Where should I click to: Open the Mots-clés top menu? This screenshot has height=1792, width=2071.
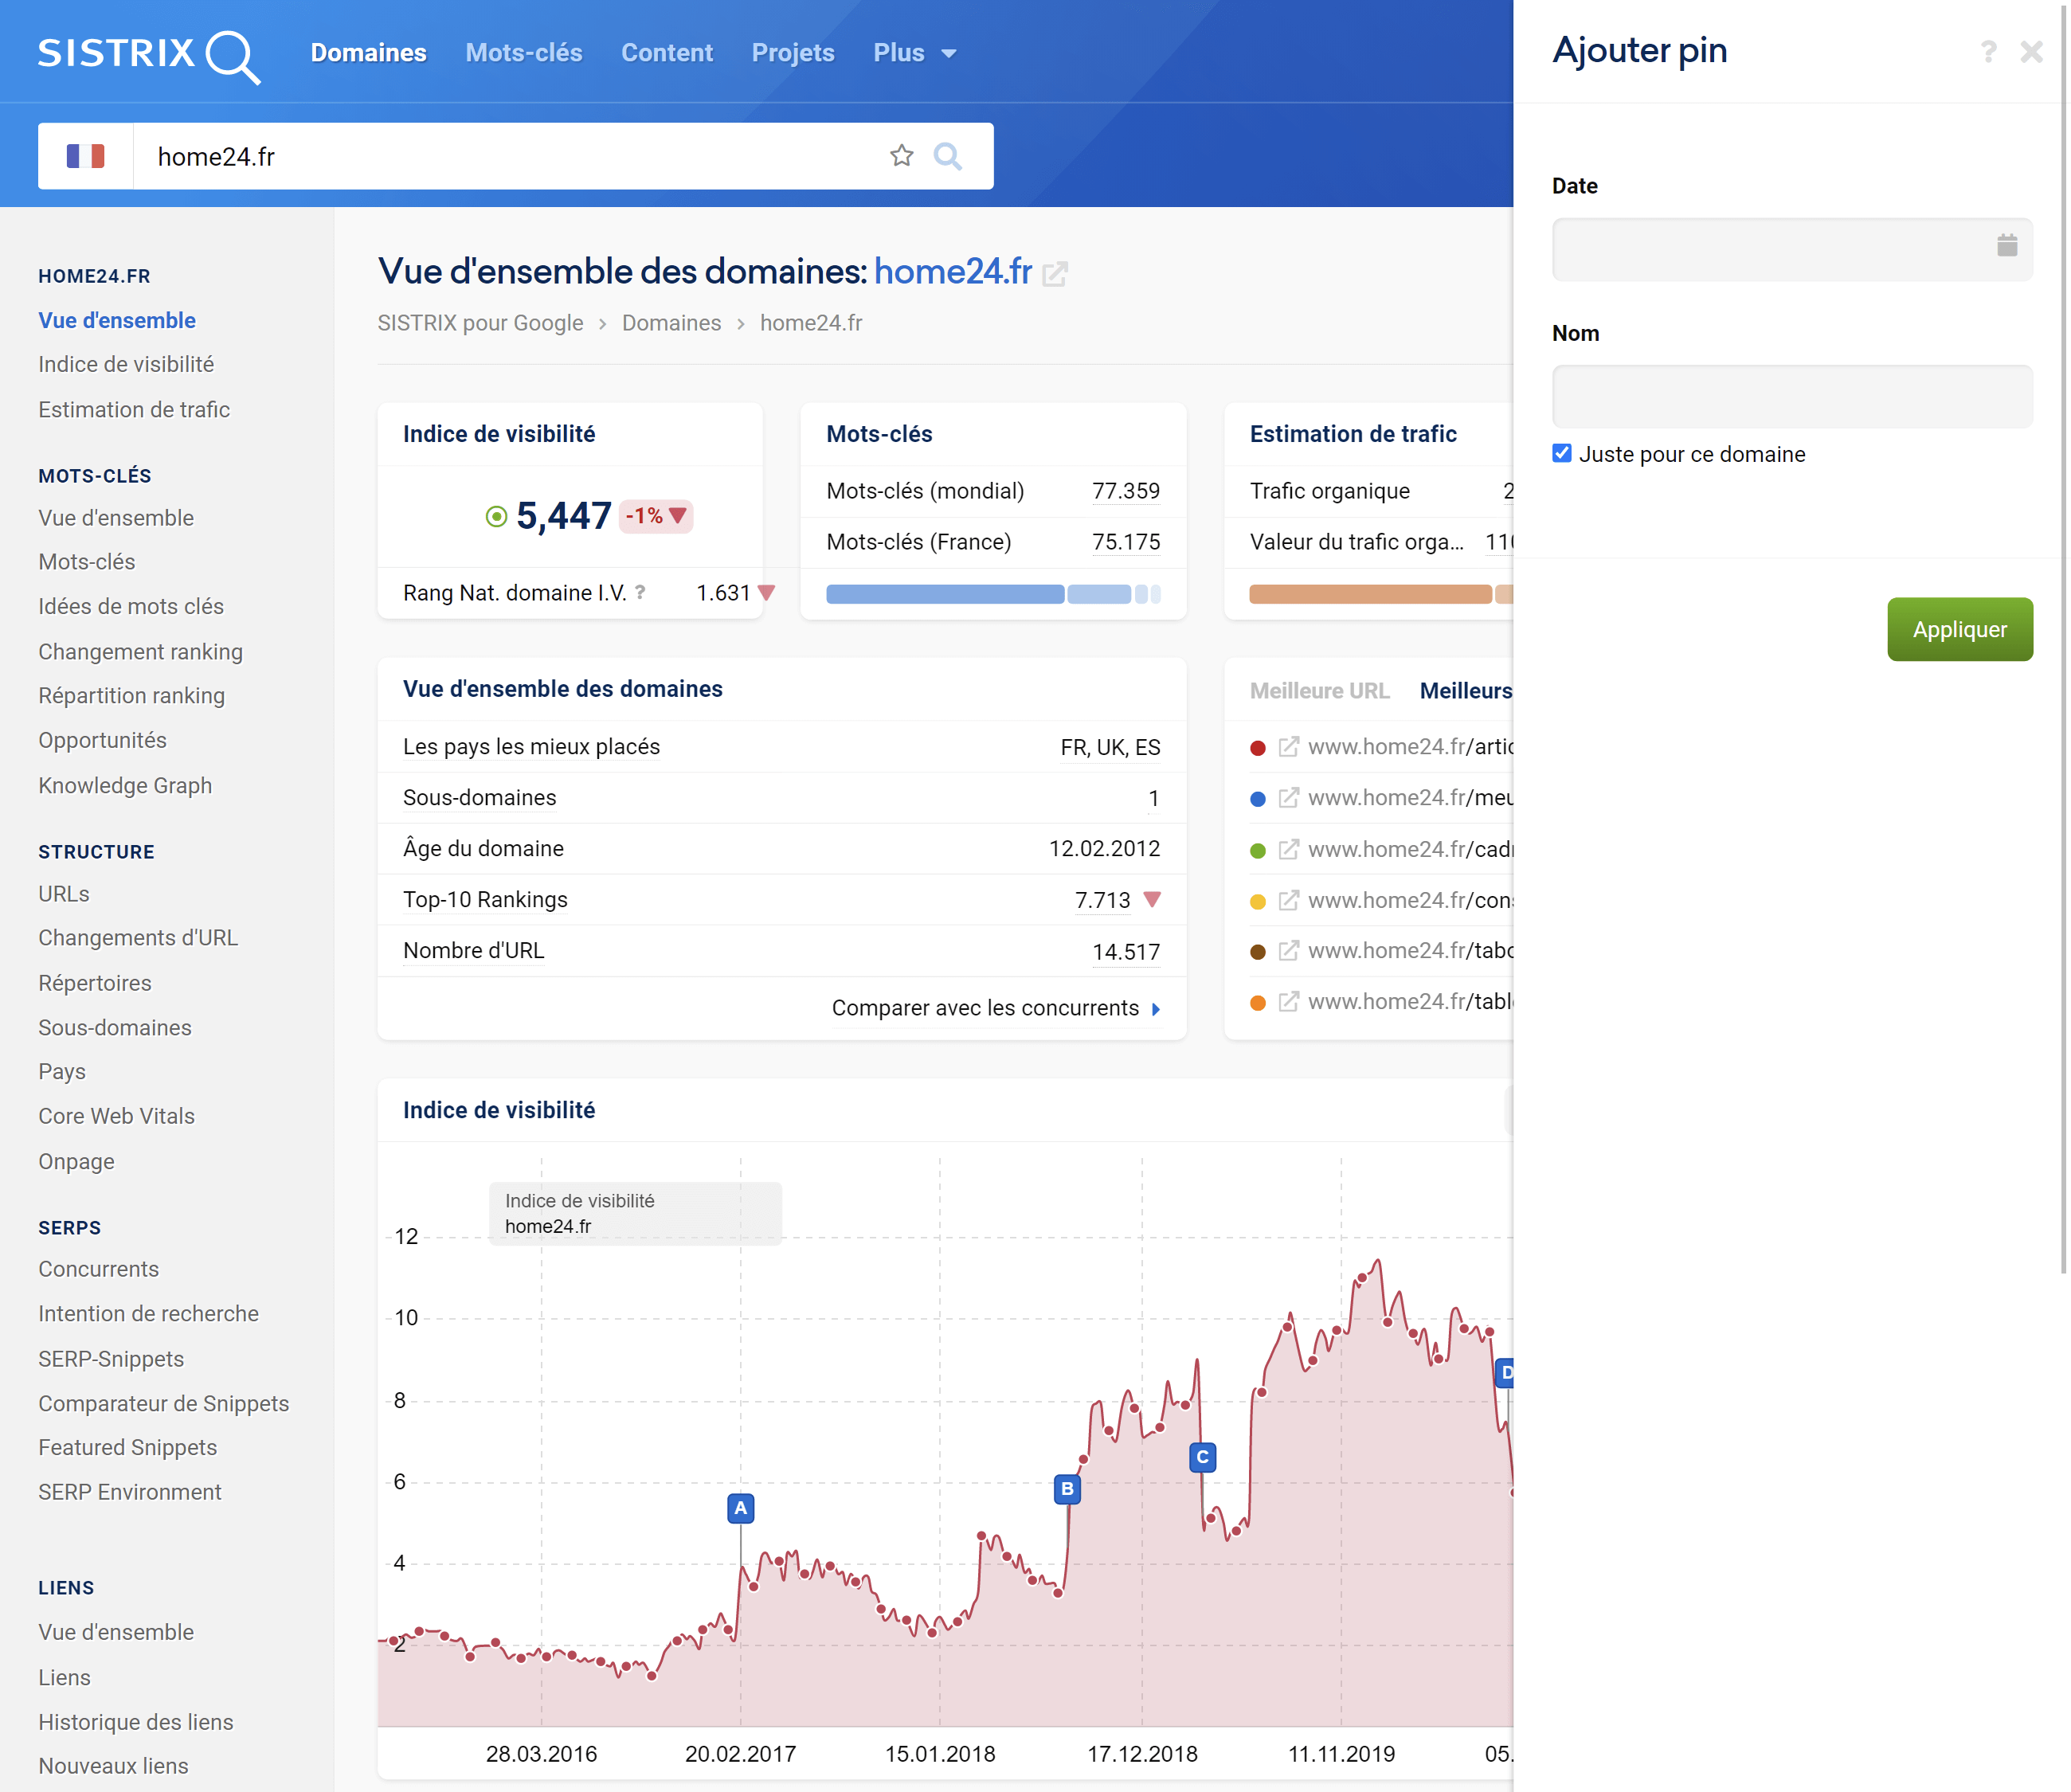(x=524, y=53)
